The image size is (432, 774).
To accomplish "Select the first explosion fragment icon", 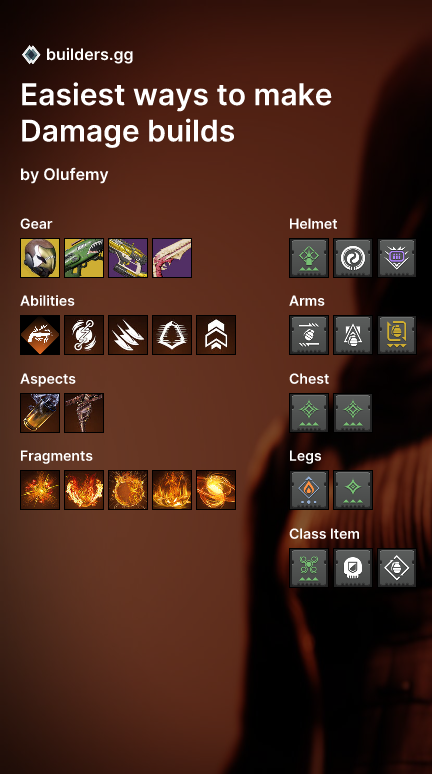I will pyautogui.click(x=40, y=490).
